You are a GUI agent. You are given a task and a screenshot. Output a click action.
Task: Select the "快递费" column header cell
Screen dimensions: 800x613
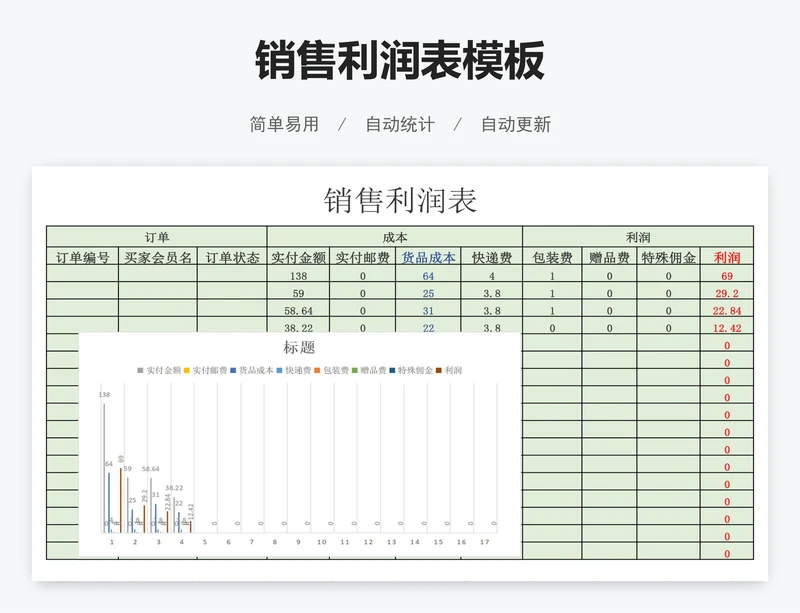tap(491, 257)
